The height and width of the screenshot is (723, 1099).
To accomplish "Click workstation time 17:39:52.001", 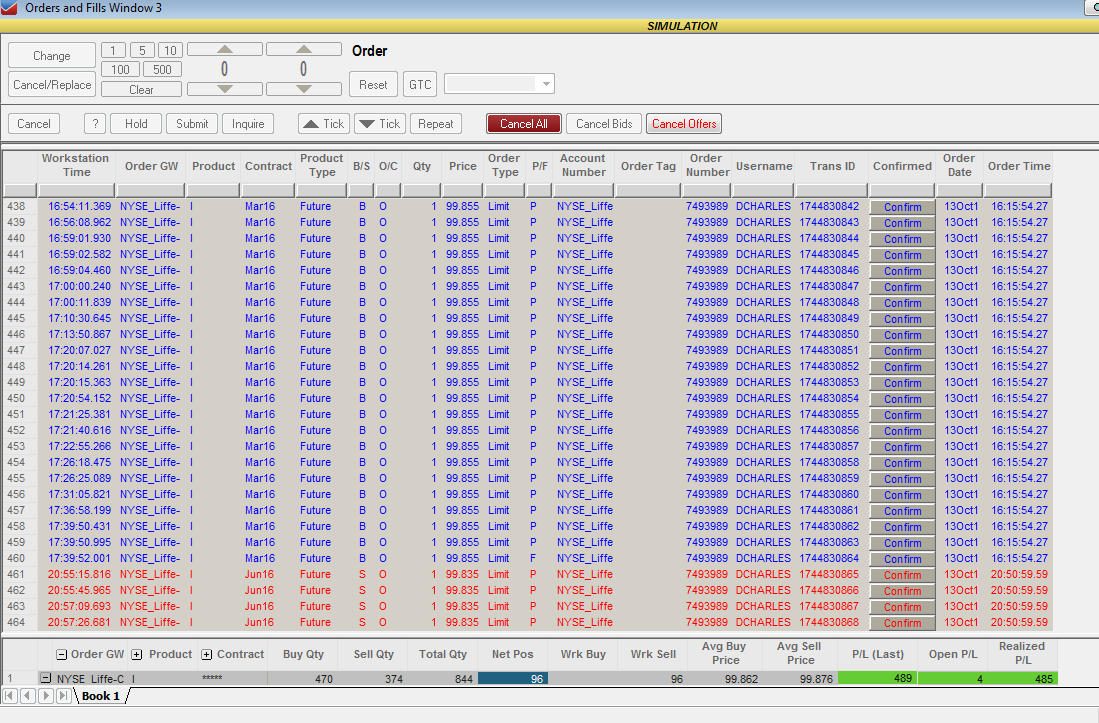I will click(x=79, y=558).
